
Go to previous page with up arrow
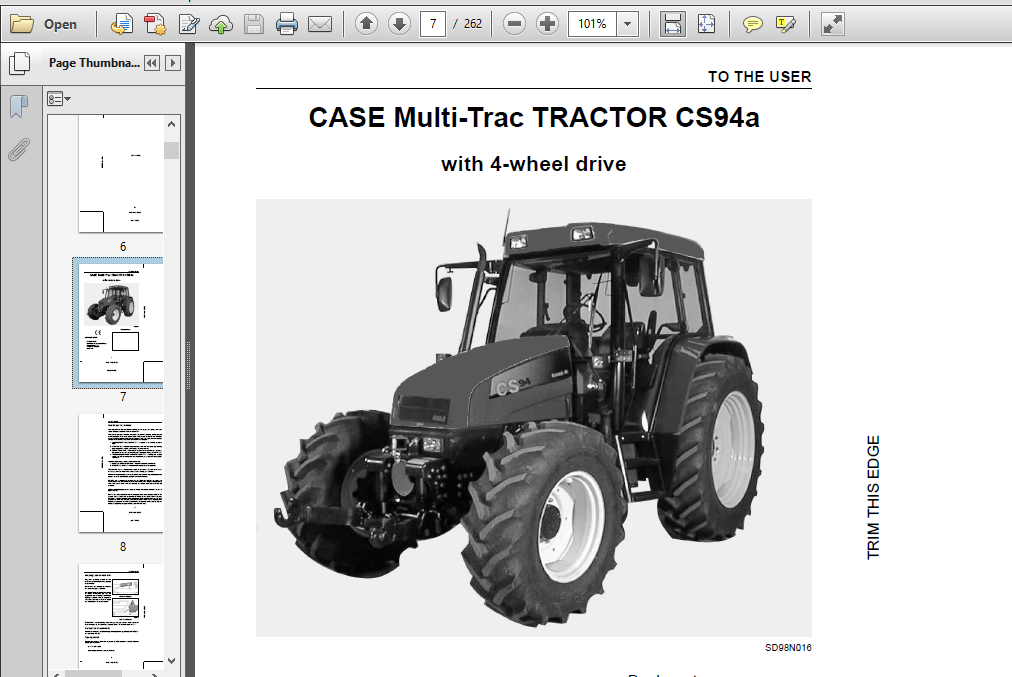click(366, 25)
